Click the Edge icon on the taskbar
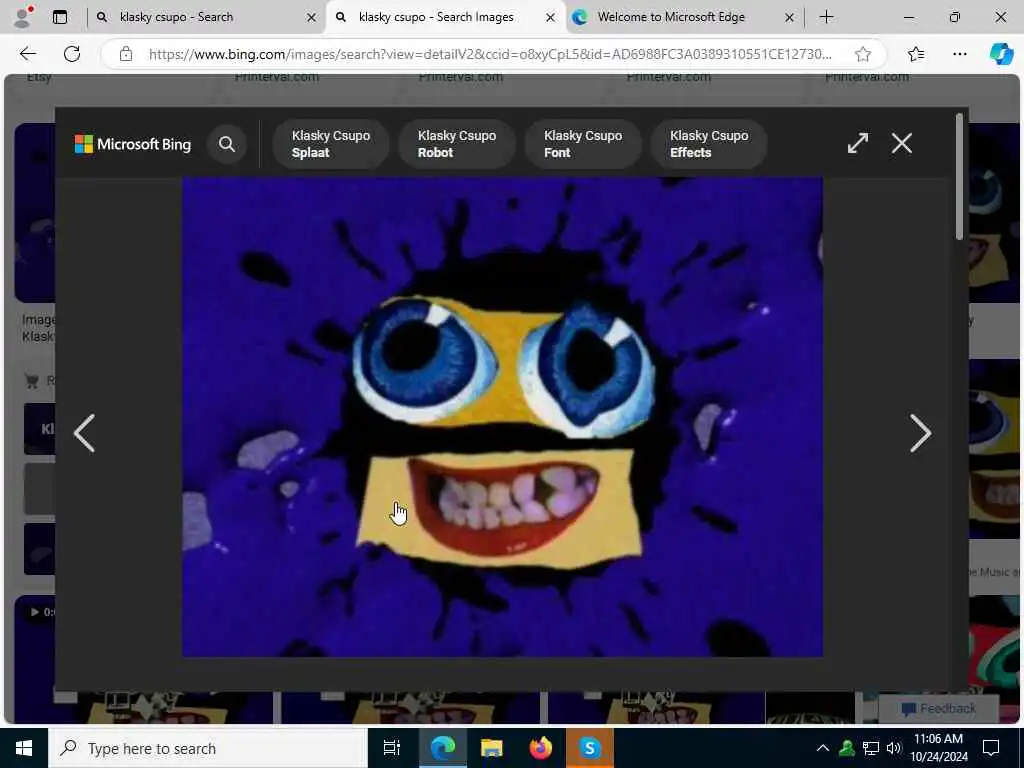1024x768 pixels. click(443, 748)
